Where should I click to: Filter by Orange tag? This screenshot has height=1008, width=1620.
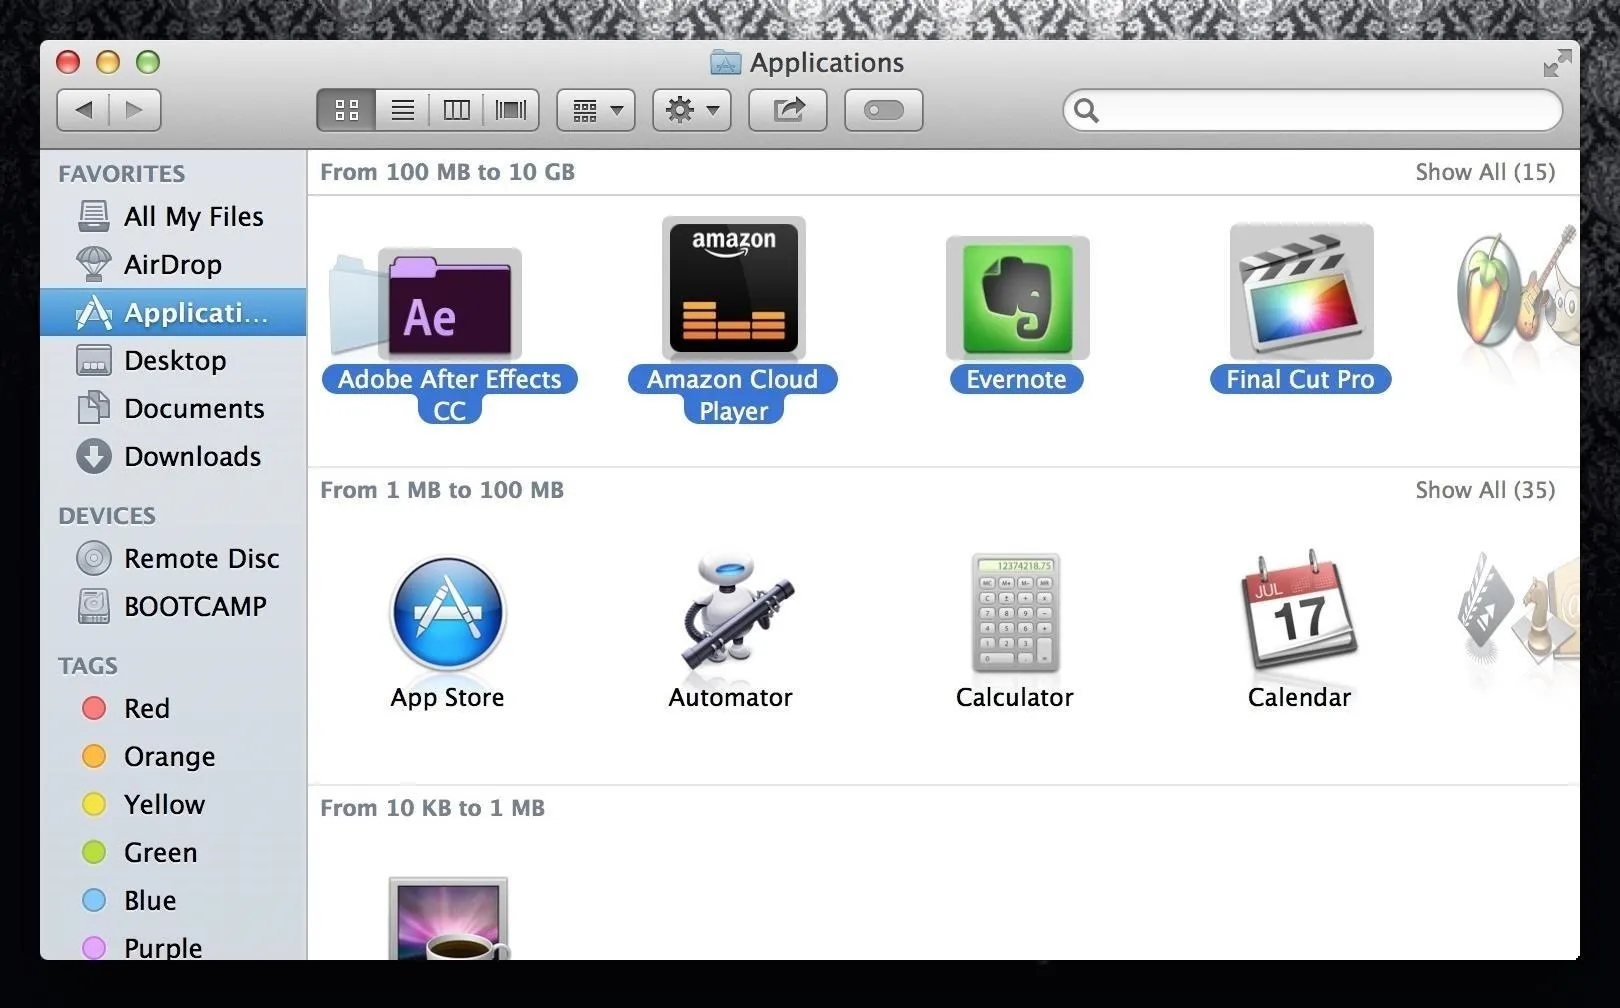point(173,756)
